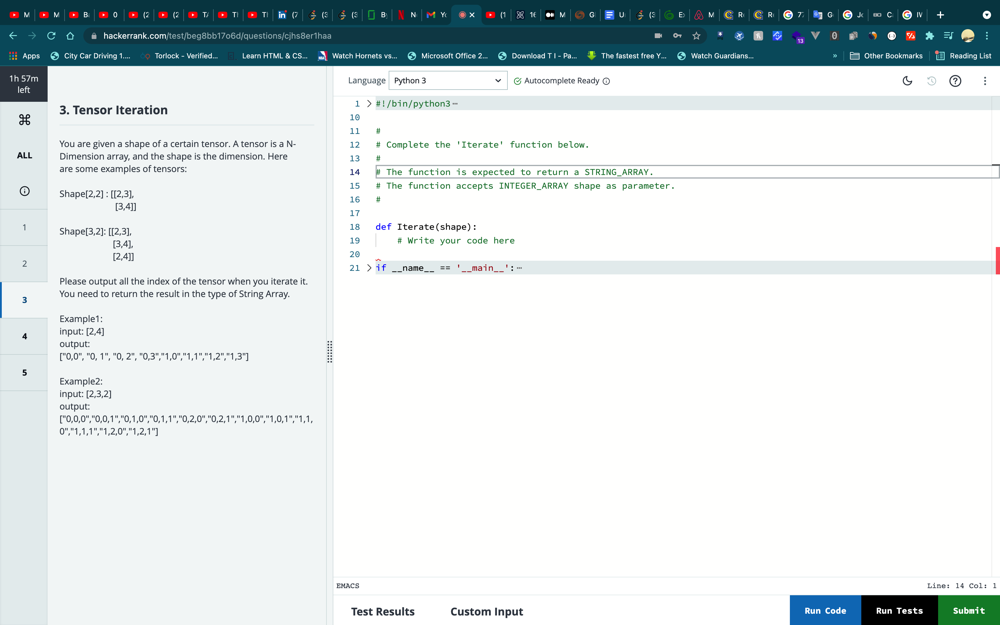This screenshot has height=625, width=1000.
Task: Close the active HackerRank tab
Action: tap(472, 15)
